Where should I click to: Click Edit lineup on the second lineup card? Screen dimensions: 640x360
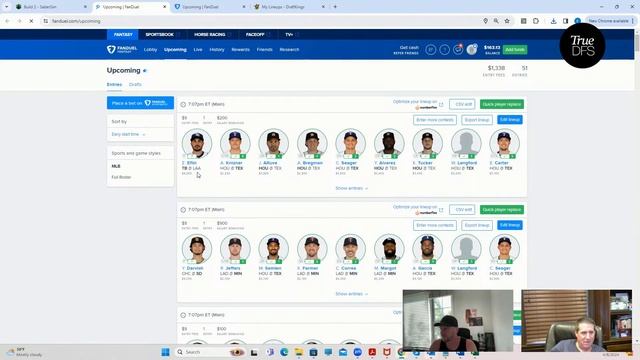(x=510, y=225)
